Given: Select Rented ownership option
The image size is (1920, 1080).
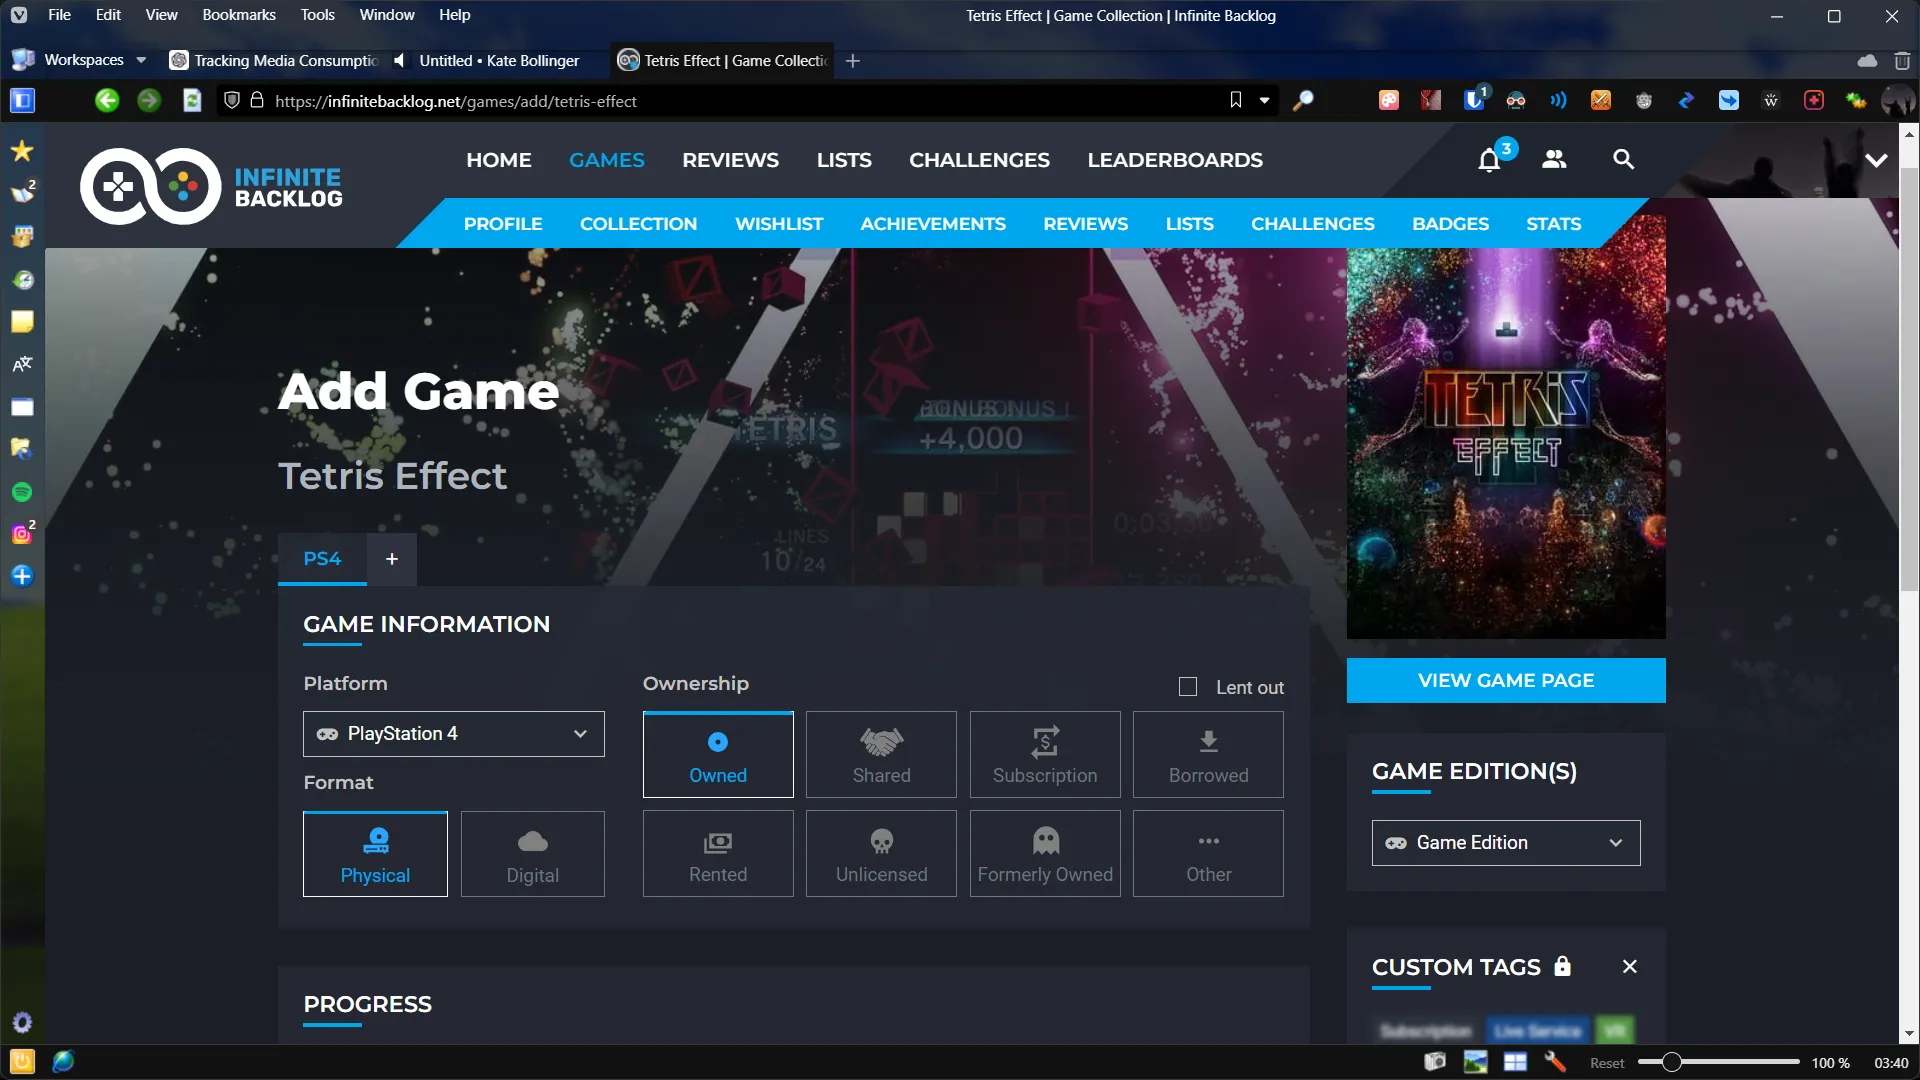Looking at the screenshot, I should tap(718, 854).
